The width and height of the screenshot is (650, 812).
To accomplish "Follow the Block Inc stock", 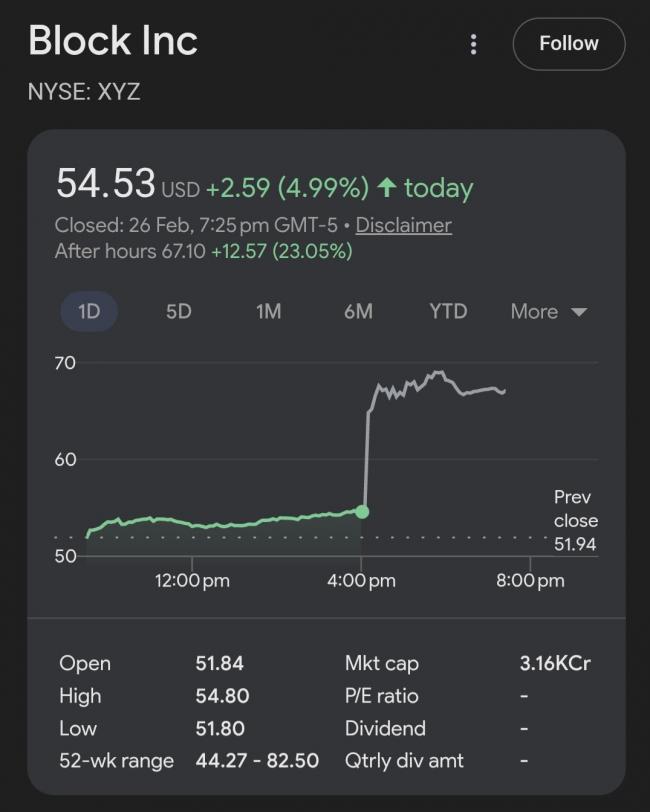I will click(568, 44).
